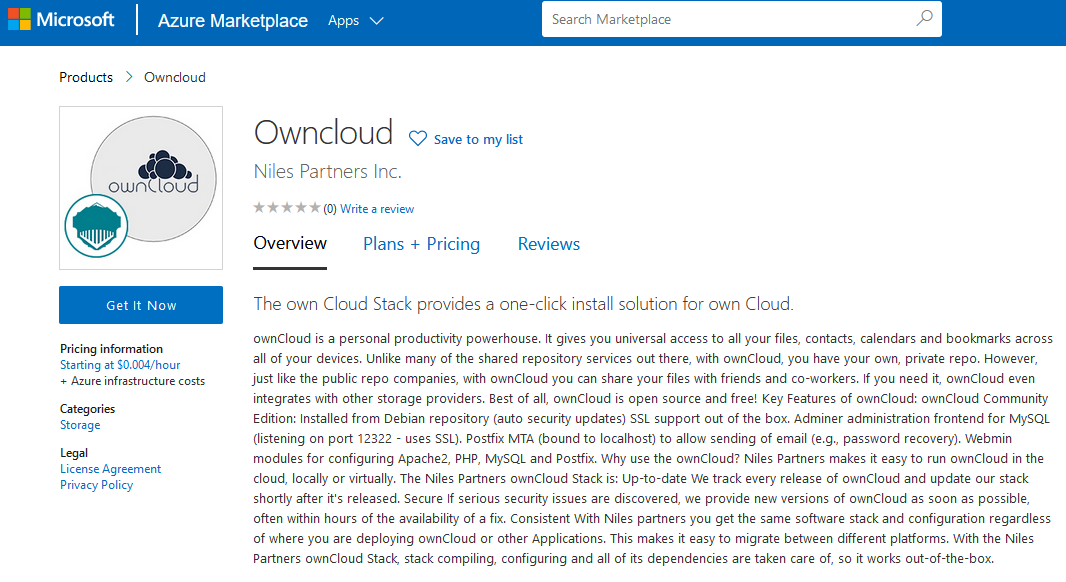
Task: Open the Starting at $0.004/hour pricing link
Action: click(120, 365)
